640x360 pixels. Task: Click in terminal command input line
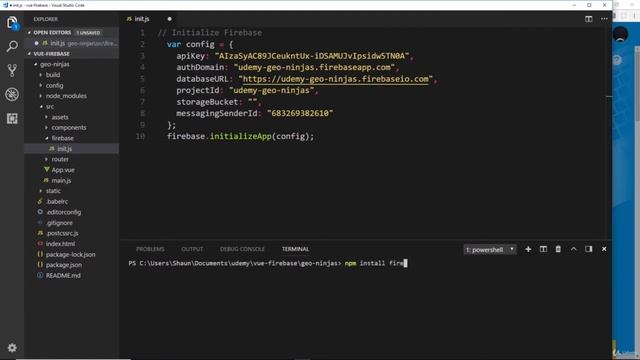coord(267,263)
